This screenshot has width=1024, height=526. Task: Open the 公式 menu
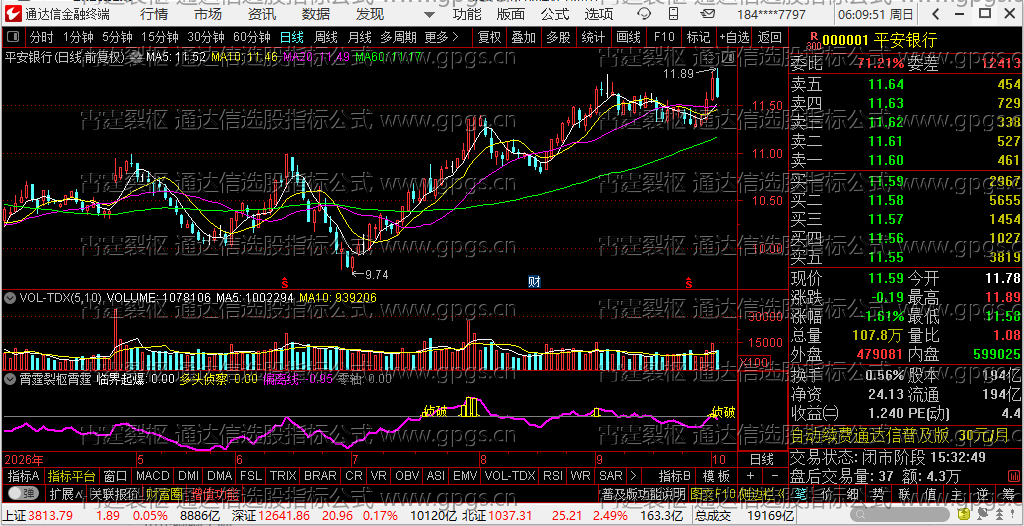pyautogui.click(x=555, y=14)
